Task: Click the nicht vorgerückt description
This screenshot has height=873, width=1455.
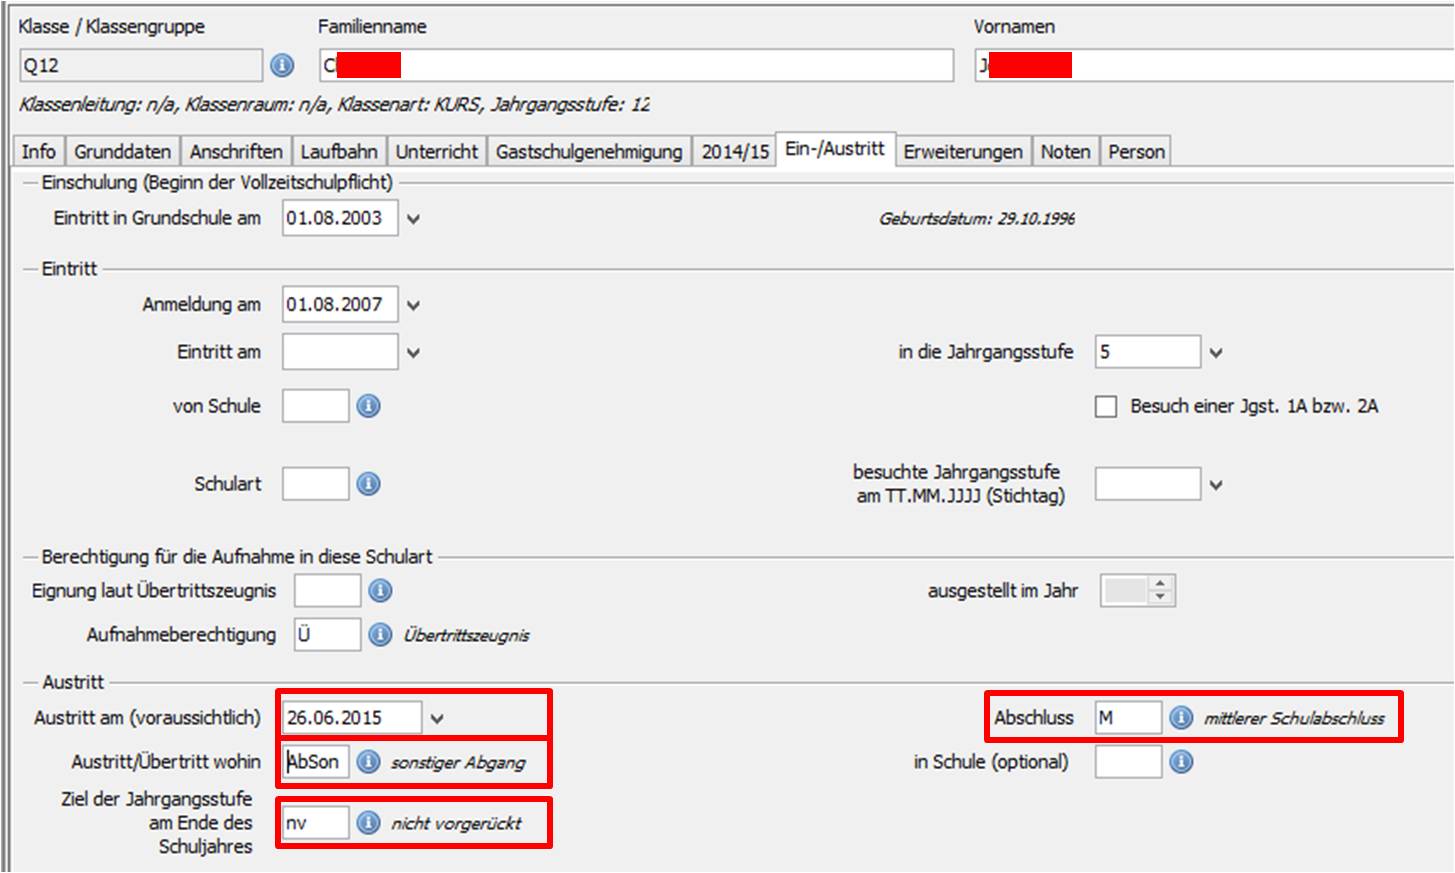Action: pyautogui.click(x=456, y=824)
